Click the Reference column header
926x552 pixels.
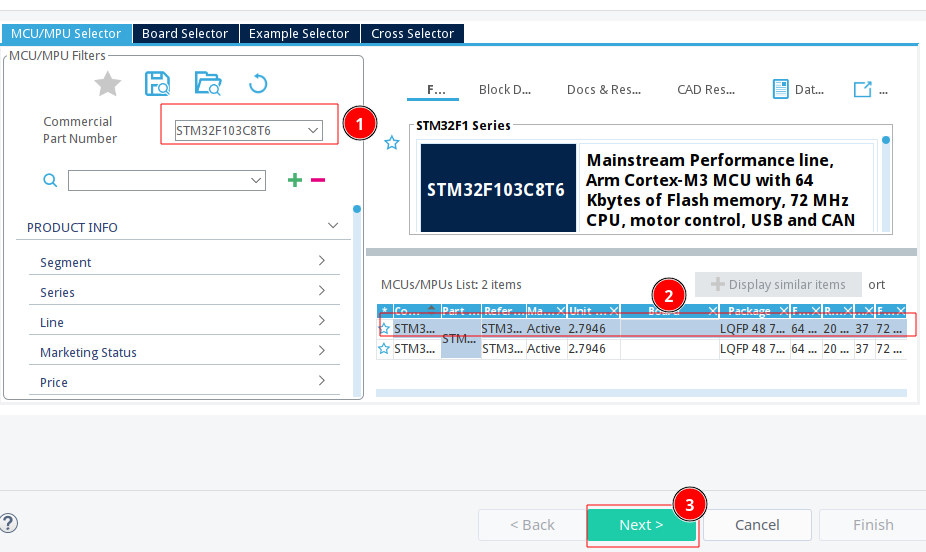point(503,311)
